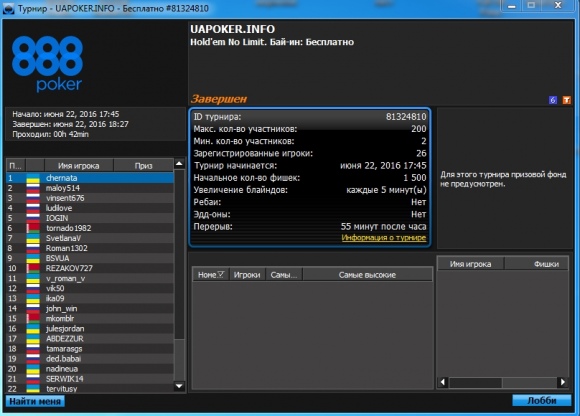
Task: Select player maloy514 in the ranking list
Action: tap(90, 188)
